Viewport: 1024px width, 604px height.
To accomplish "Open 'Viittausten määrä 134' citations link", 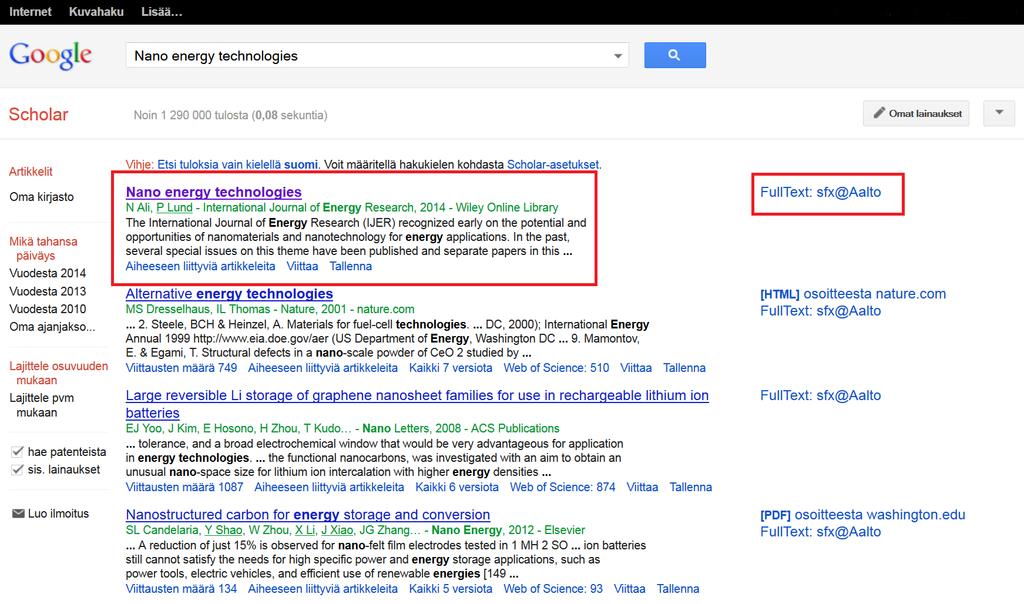I will pyautogui.click(x=181, y=588).
